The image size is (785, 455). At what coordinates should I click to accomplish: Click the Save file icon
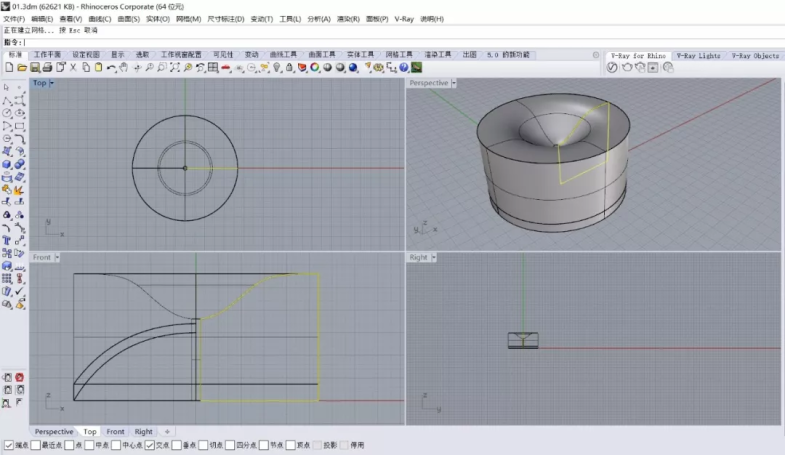click(33, 67)
